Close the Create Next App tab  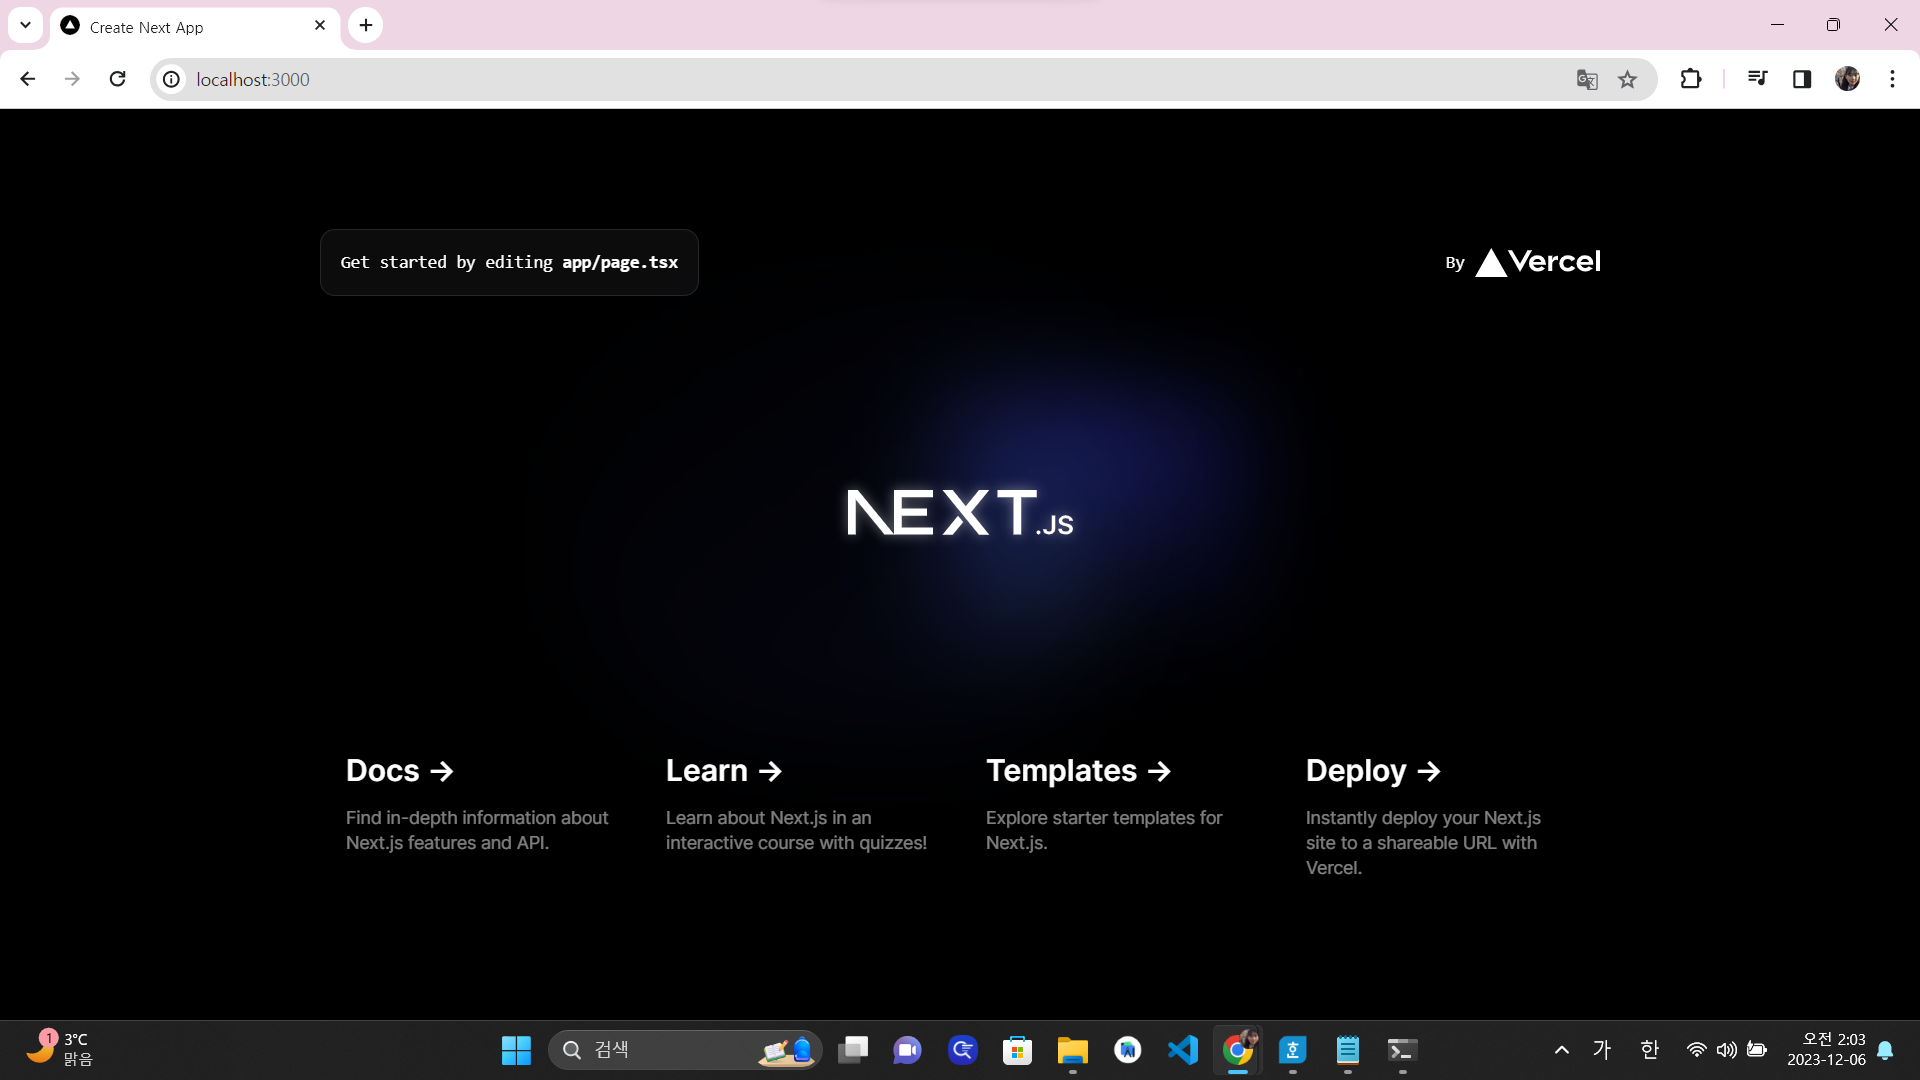coord(320,26)
